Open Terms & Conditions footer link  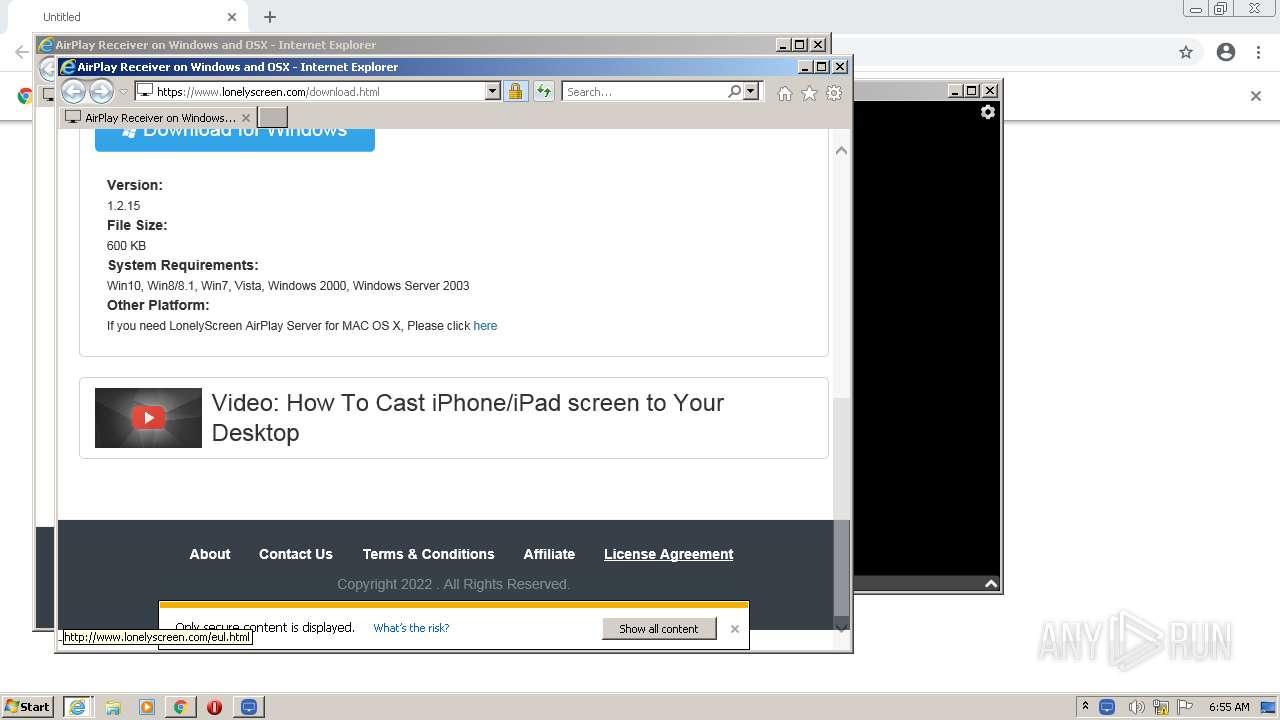pos(428,554)
